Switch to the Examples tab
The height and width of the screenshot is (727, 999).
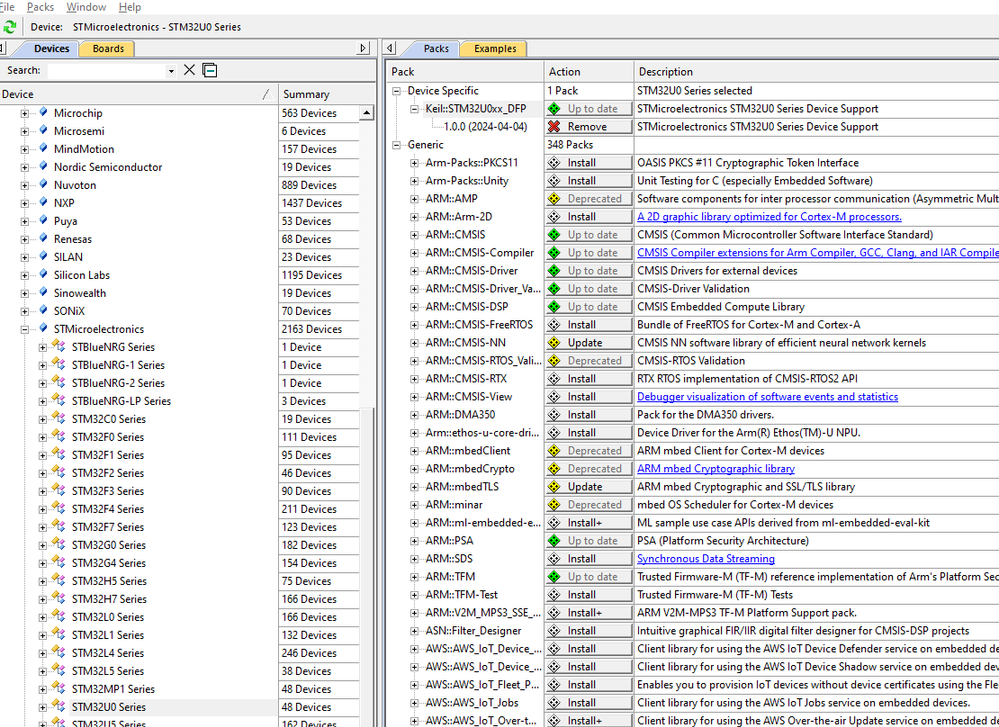(x=495, y=48)
